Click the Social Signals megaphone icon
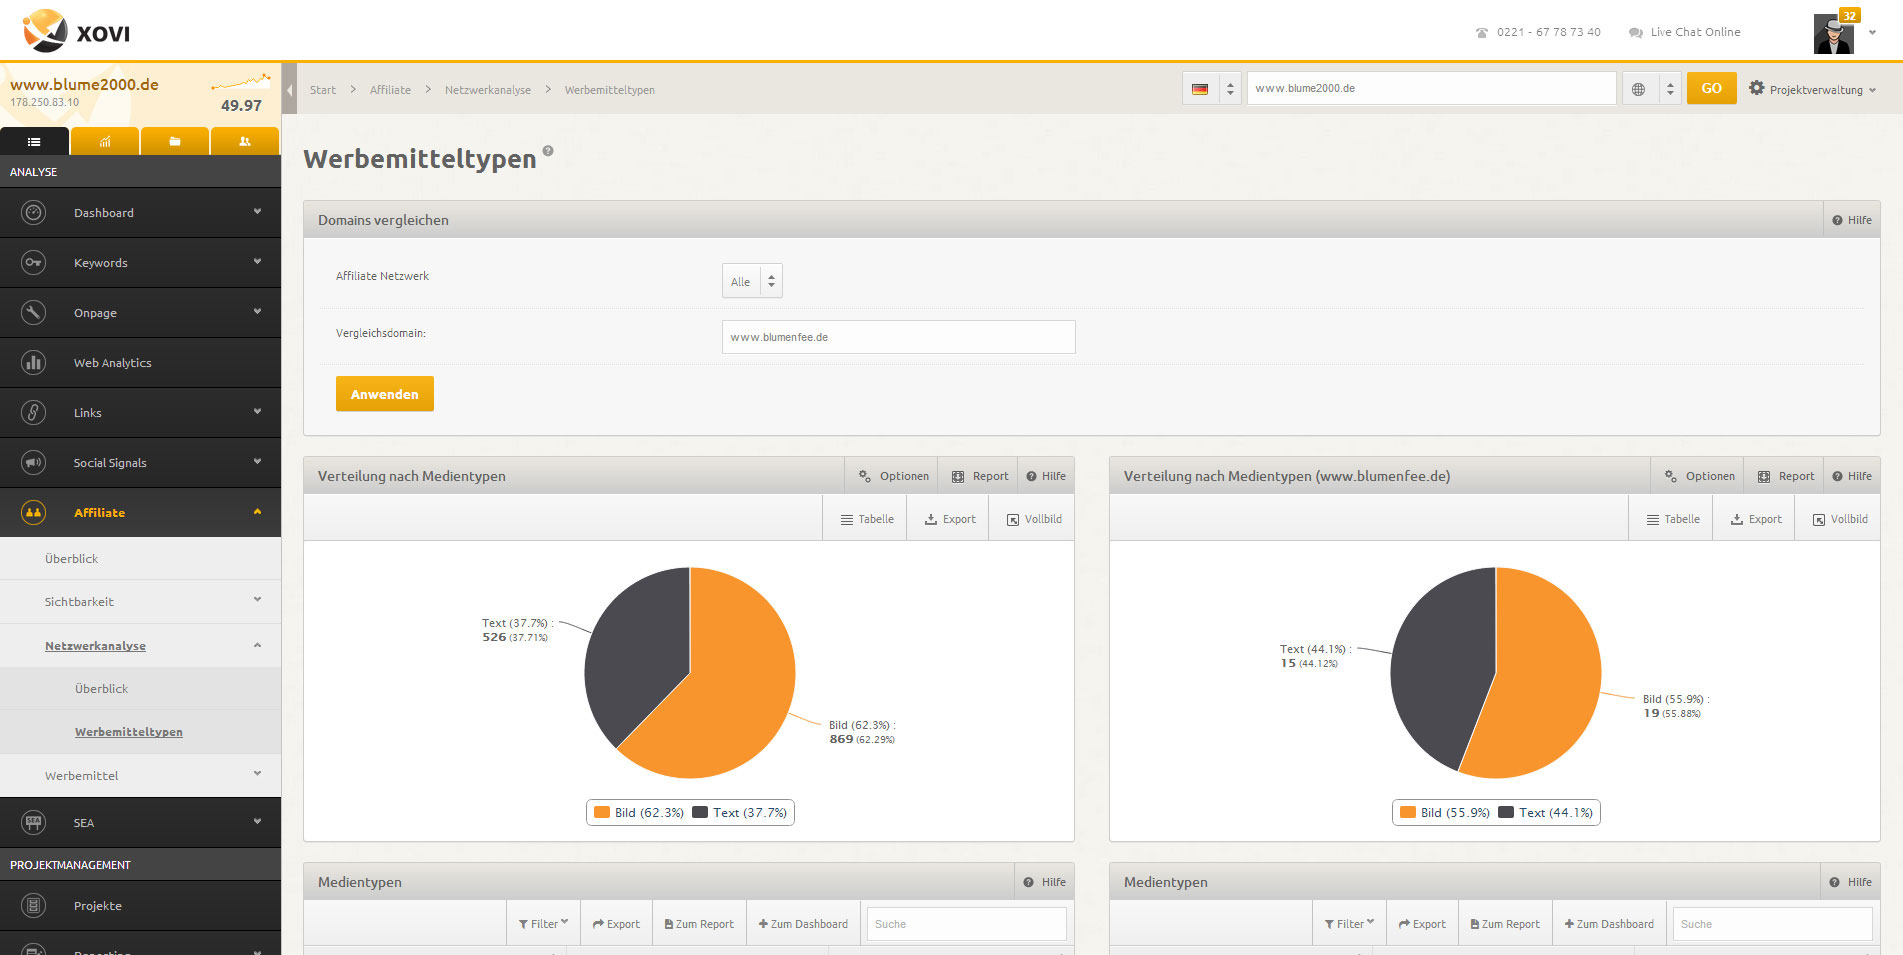This screenshot has width=1903, height=955. 34,462
